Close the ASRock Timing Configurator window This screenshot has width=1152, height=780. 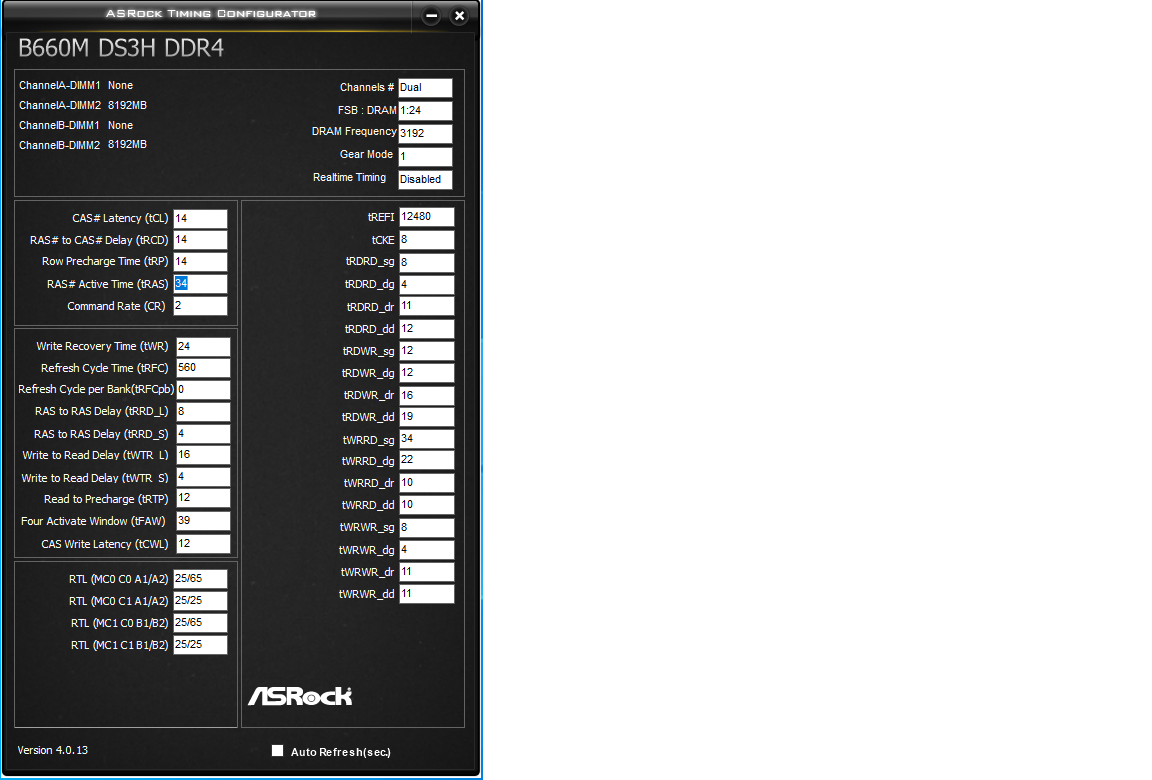(x=459, y=15)
